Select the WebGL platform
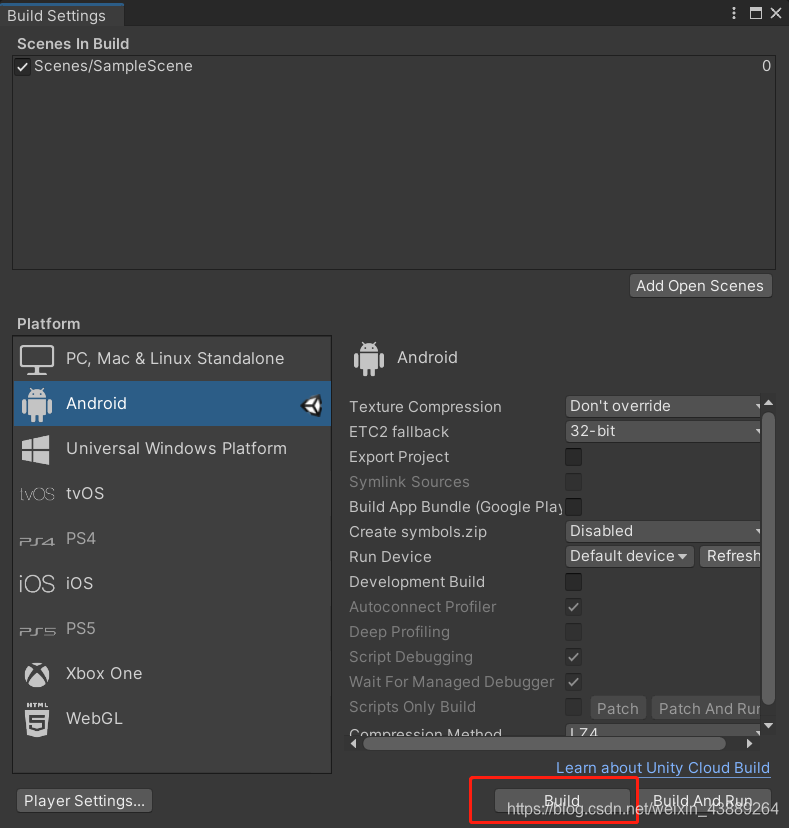Image resolution: width=789 pixels, height=828 pixels. point(172,719)
